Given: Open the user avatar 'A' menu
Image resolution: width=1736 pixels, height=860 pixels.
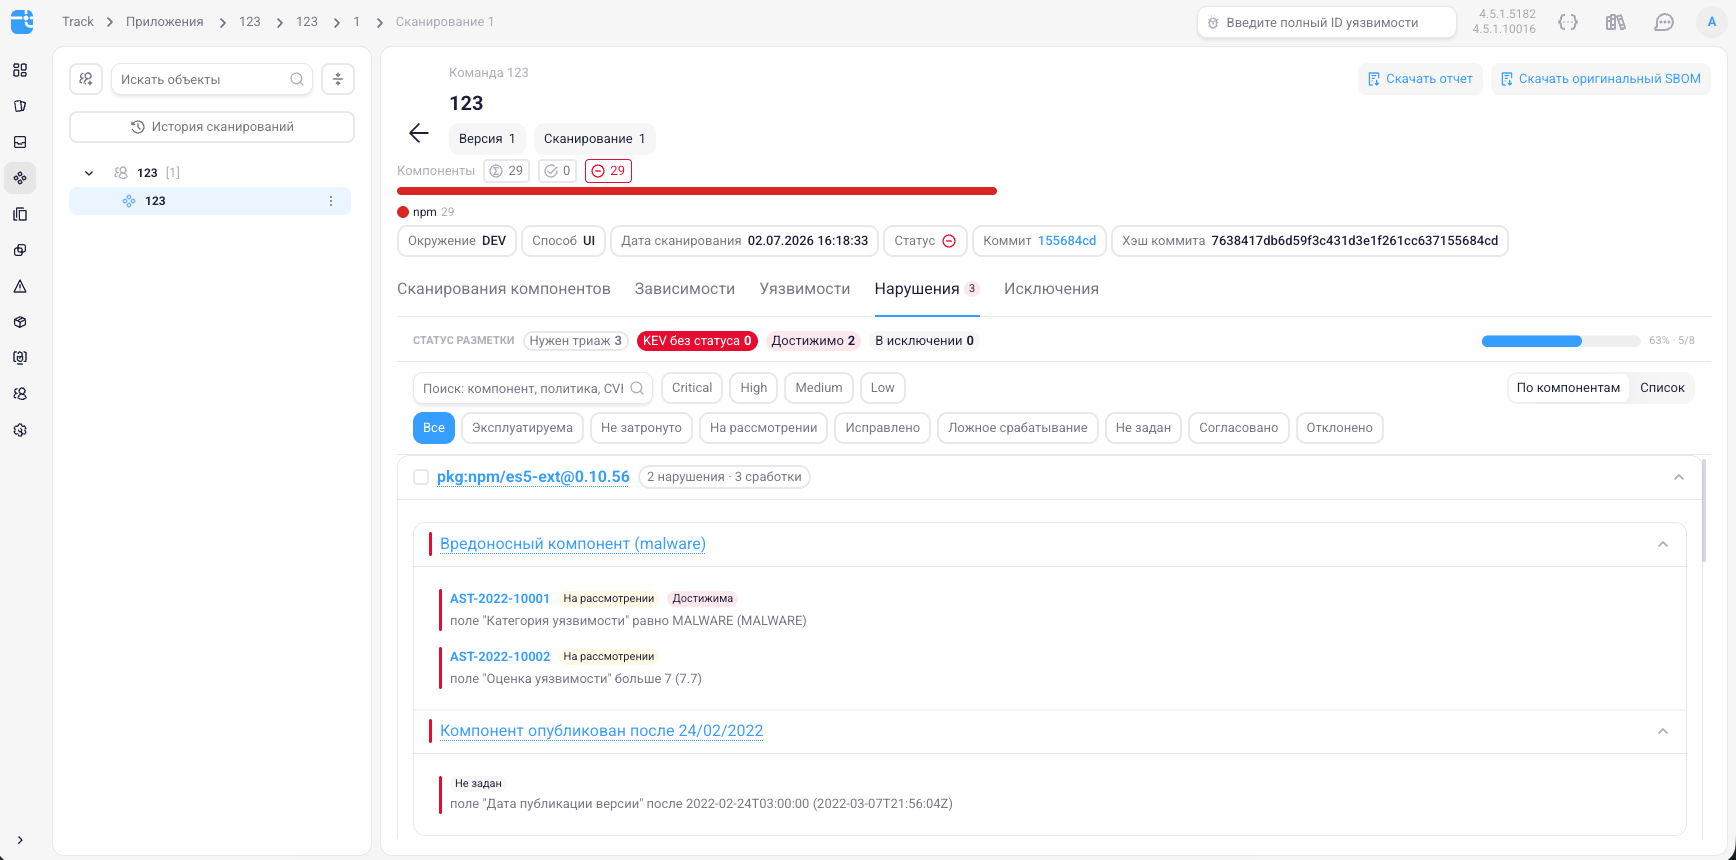Looking at the screenshot, I should 1712,22.
